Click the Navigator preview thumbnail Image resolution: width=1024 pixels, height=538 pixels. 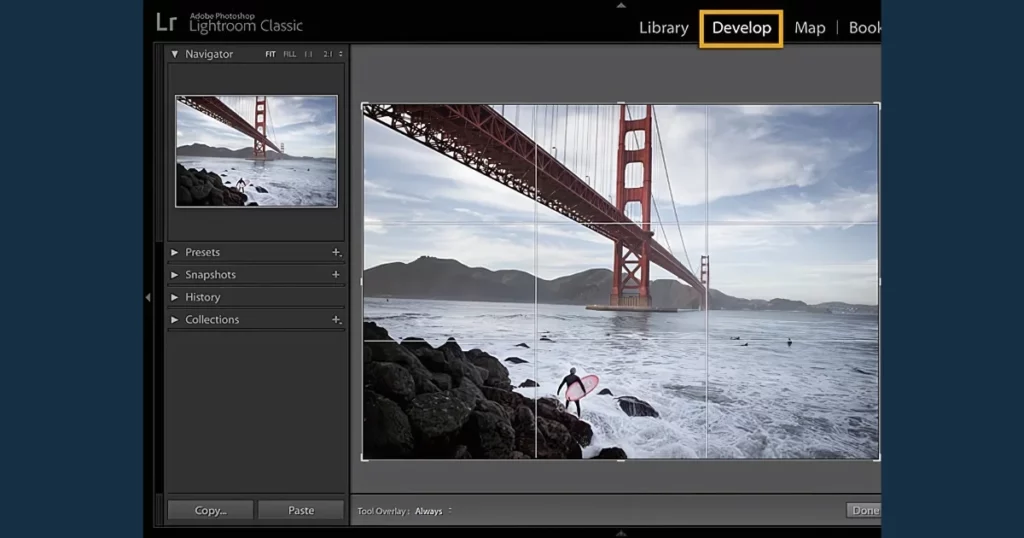pos(257,151)
